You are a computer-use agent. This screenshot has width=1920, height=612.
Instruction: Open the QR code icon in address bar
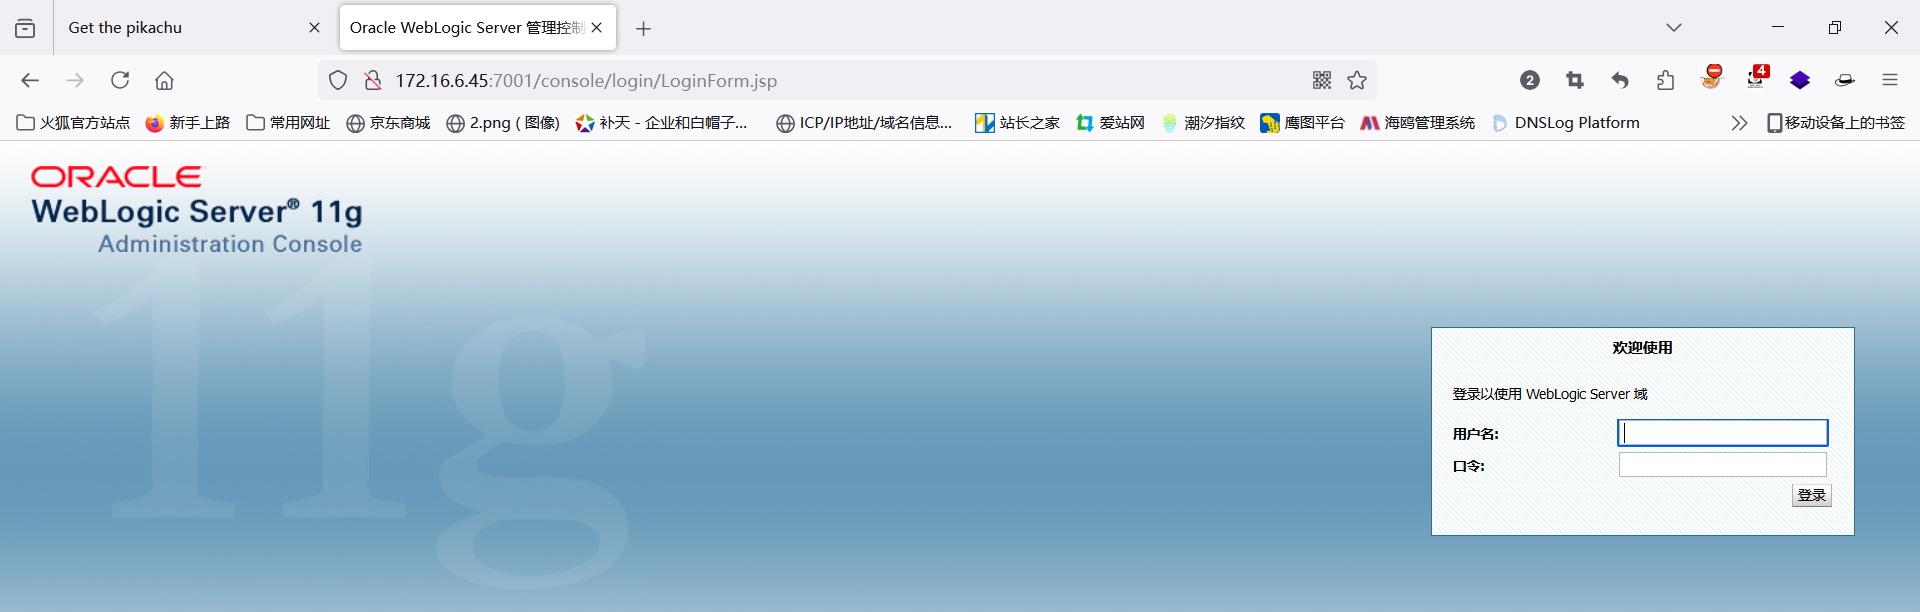pos(1322,80)
